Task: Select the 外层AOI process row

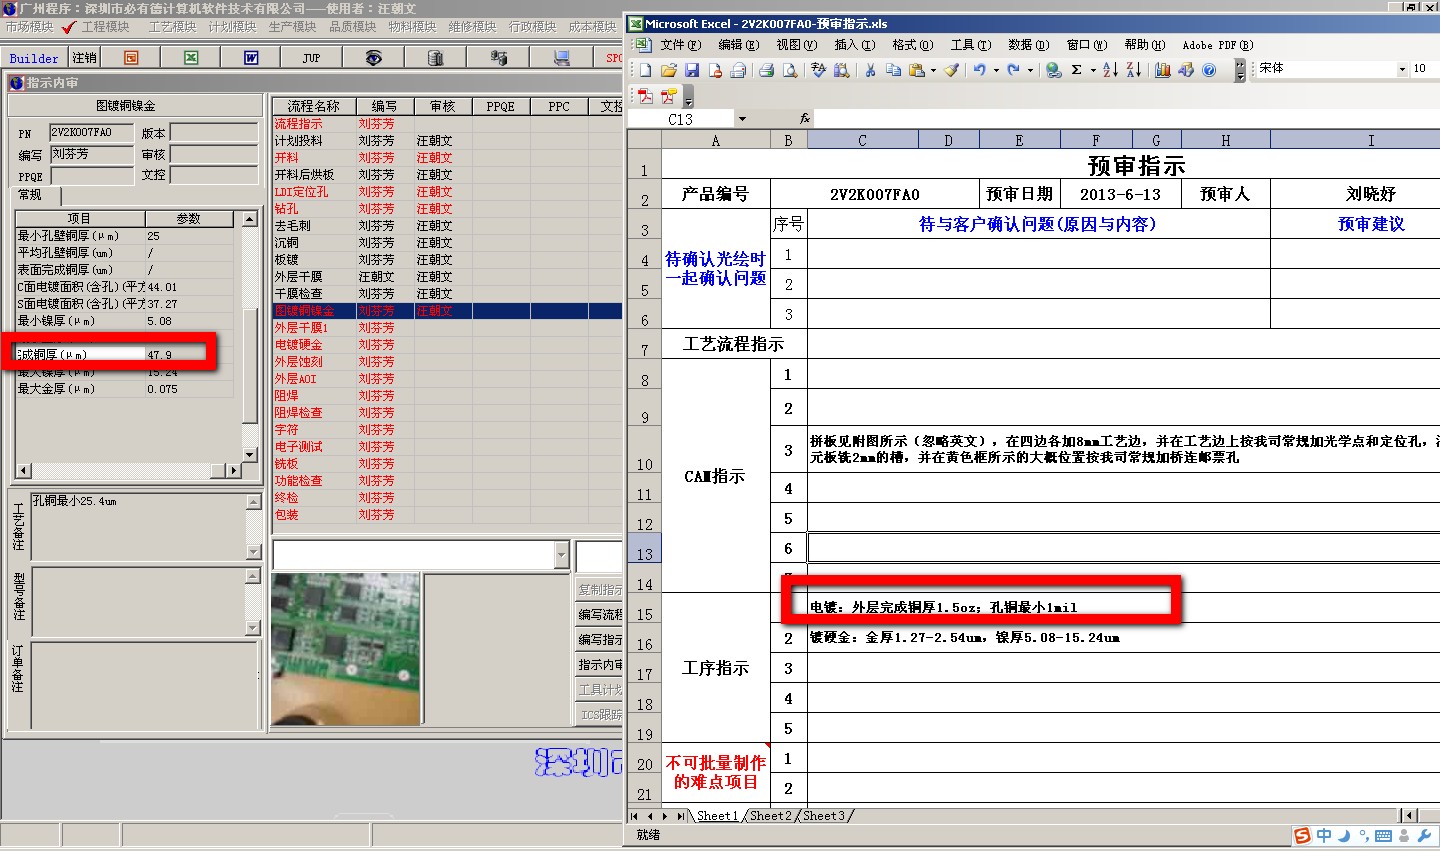Action: 447,379
